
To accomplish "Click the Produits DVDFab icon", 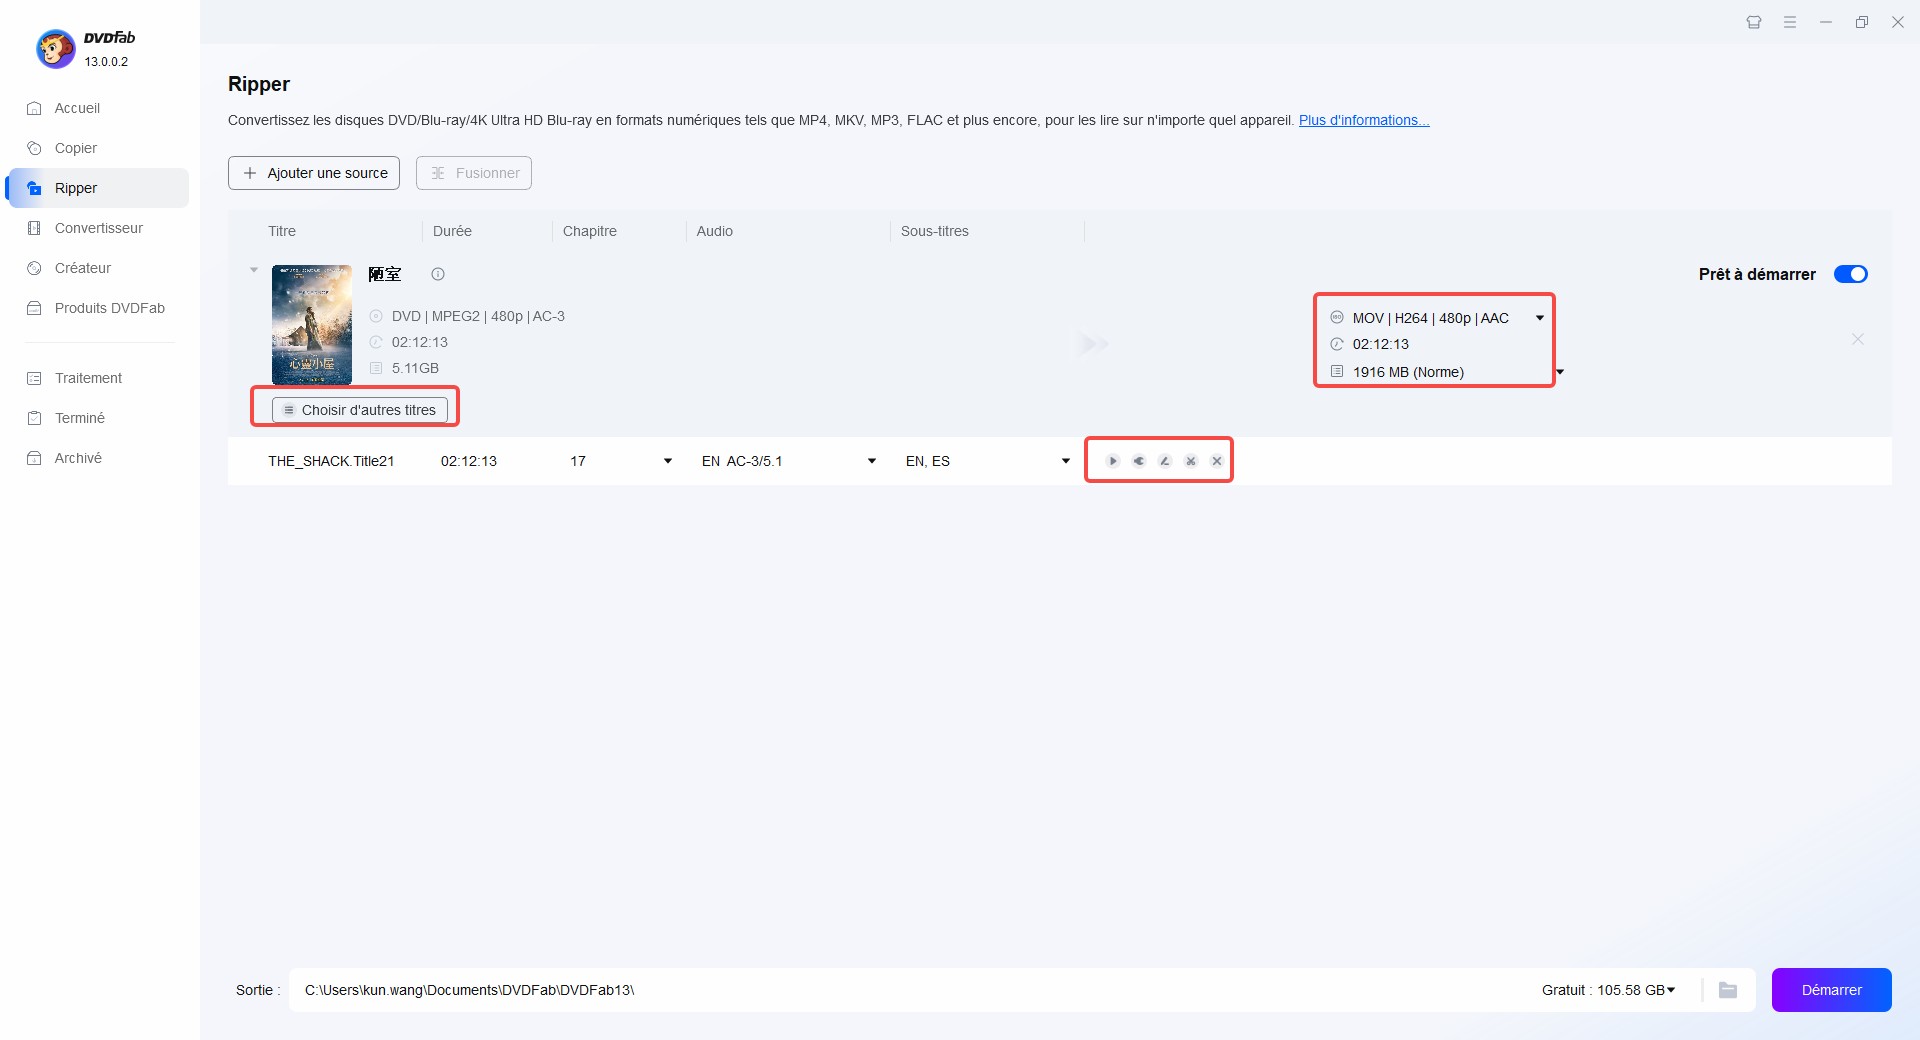I will pos(34,308).
